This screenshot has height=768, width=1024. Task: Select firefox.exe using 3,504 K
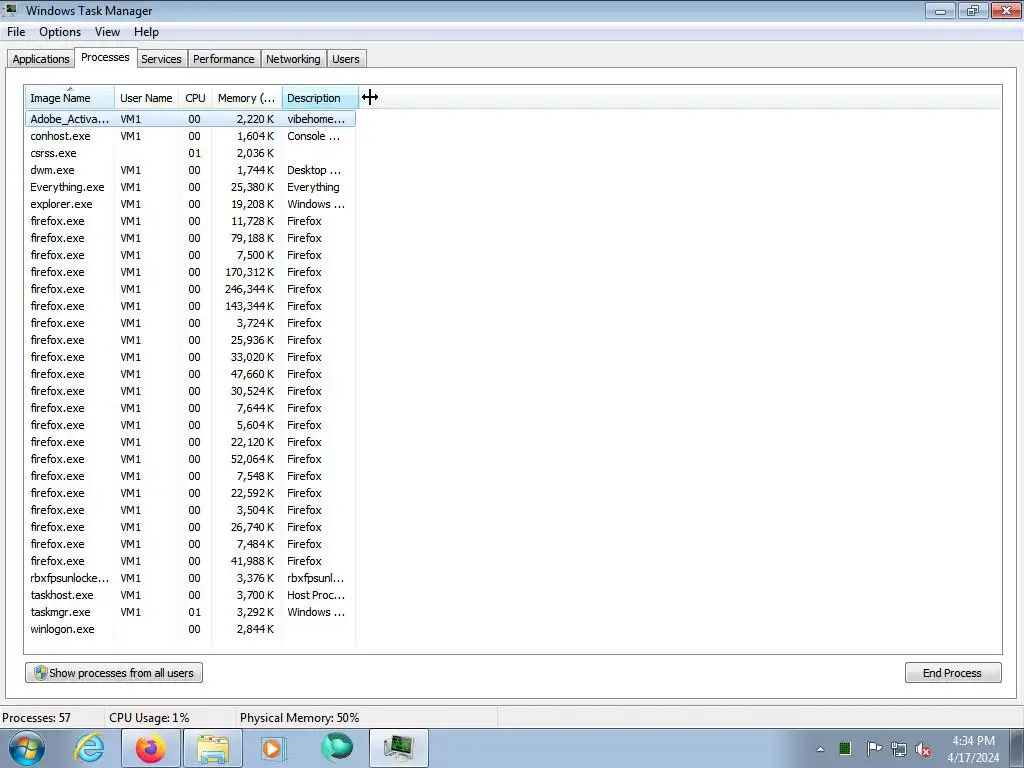pyautogui.click(x=191, y=510)
